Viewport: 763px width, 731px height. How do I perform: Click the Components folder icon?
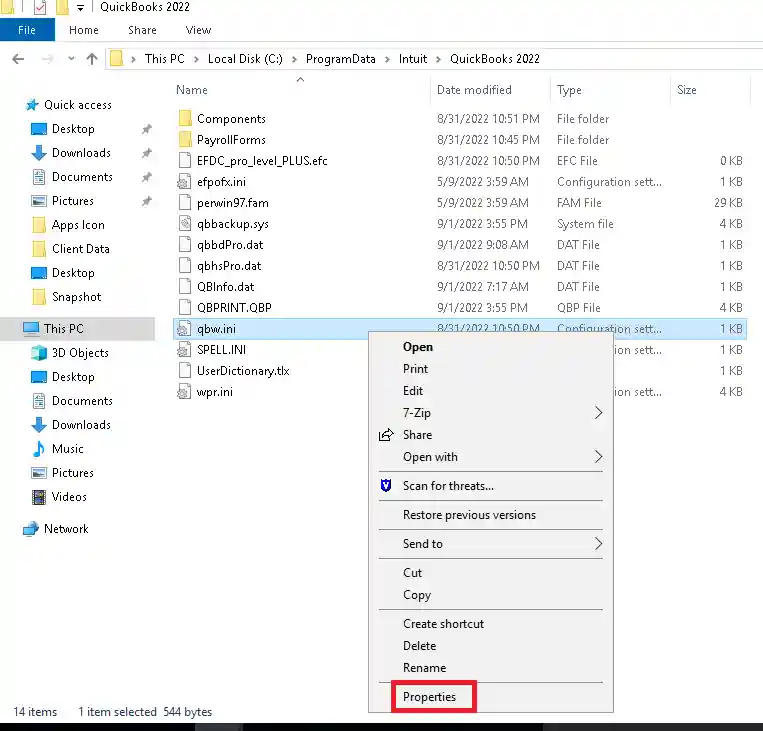point(185,119)
